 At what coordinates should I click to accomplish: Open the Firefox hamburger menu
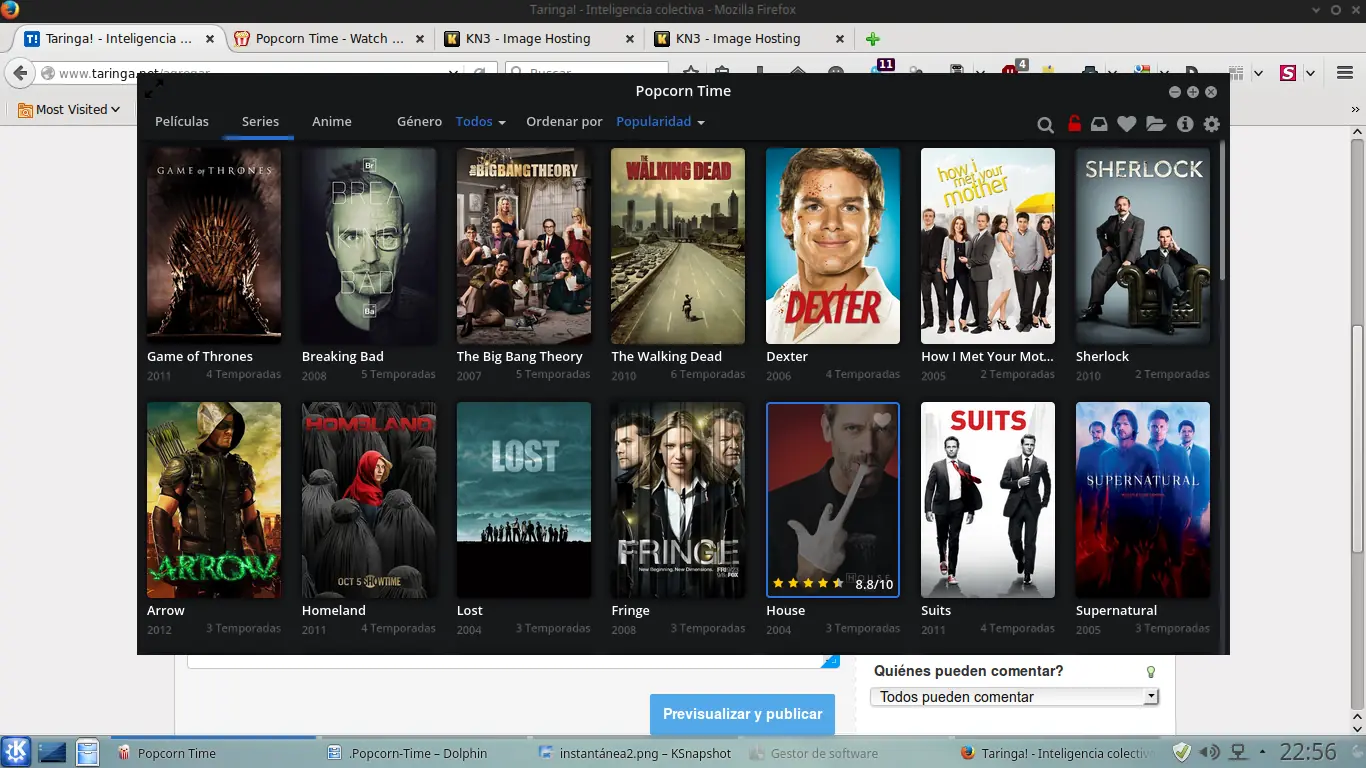tap(1345, 73)
